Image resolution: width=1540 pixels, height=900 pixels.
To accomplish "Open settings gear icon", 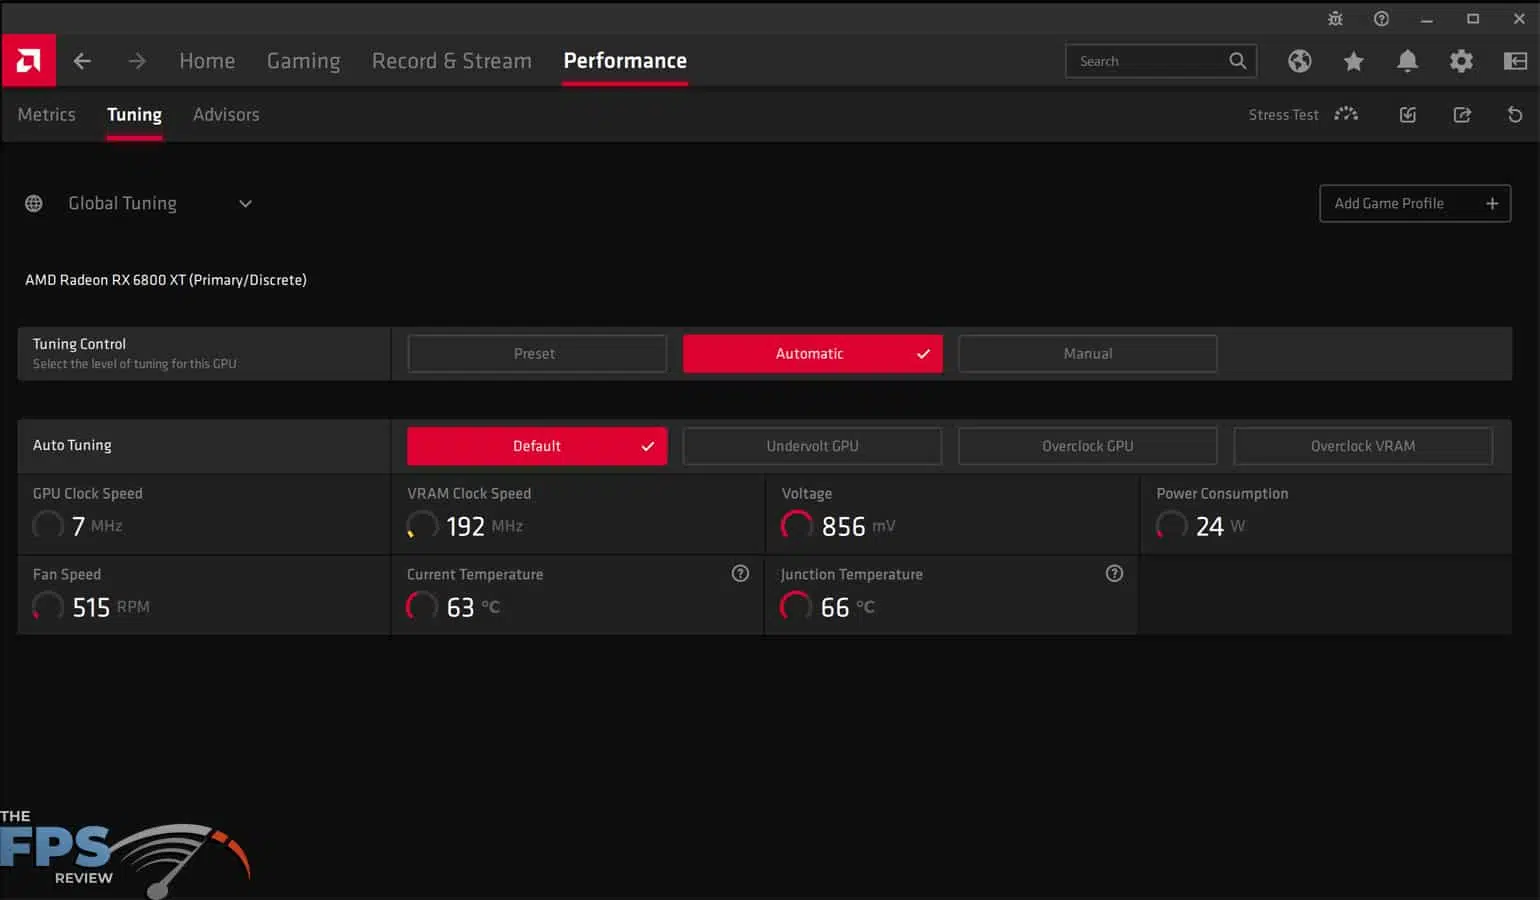I will coord(1461,61).
